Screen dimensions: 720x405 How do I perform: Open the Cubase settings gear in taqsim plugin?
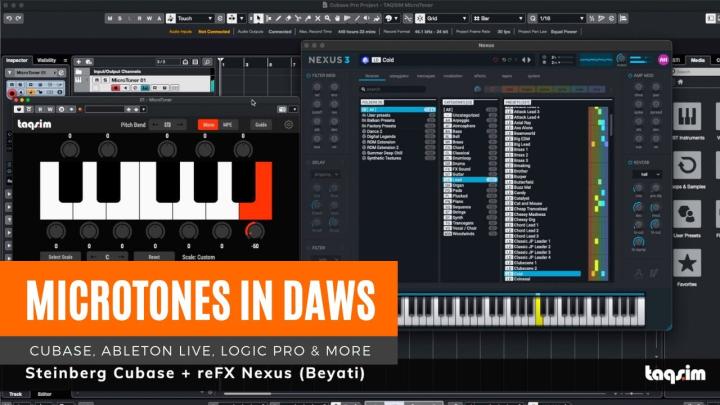288,124
